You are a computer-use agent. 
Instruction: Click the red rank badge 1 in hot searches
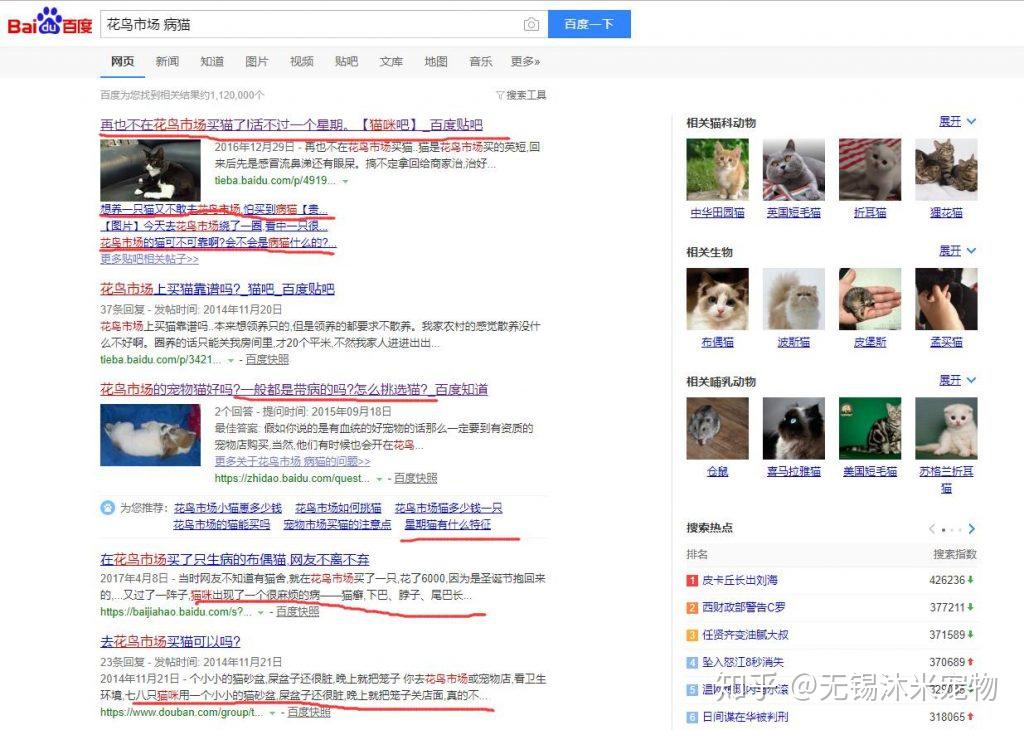[691, 579]
